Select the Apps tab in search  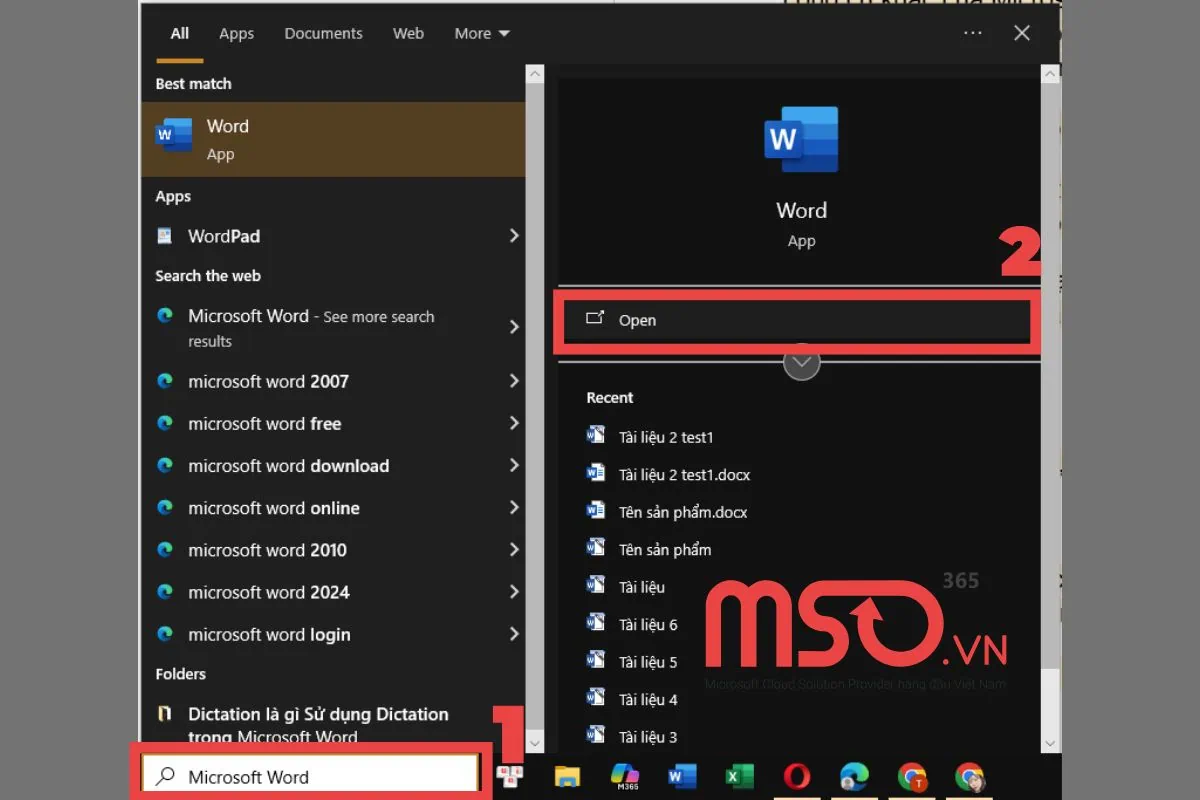point(236,33)
